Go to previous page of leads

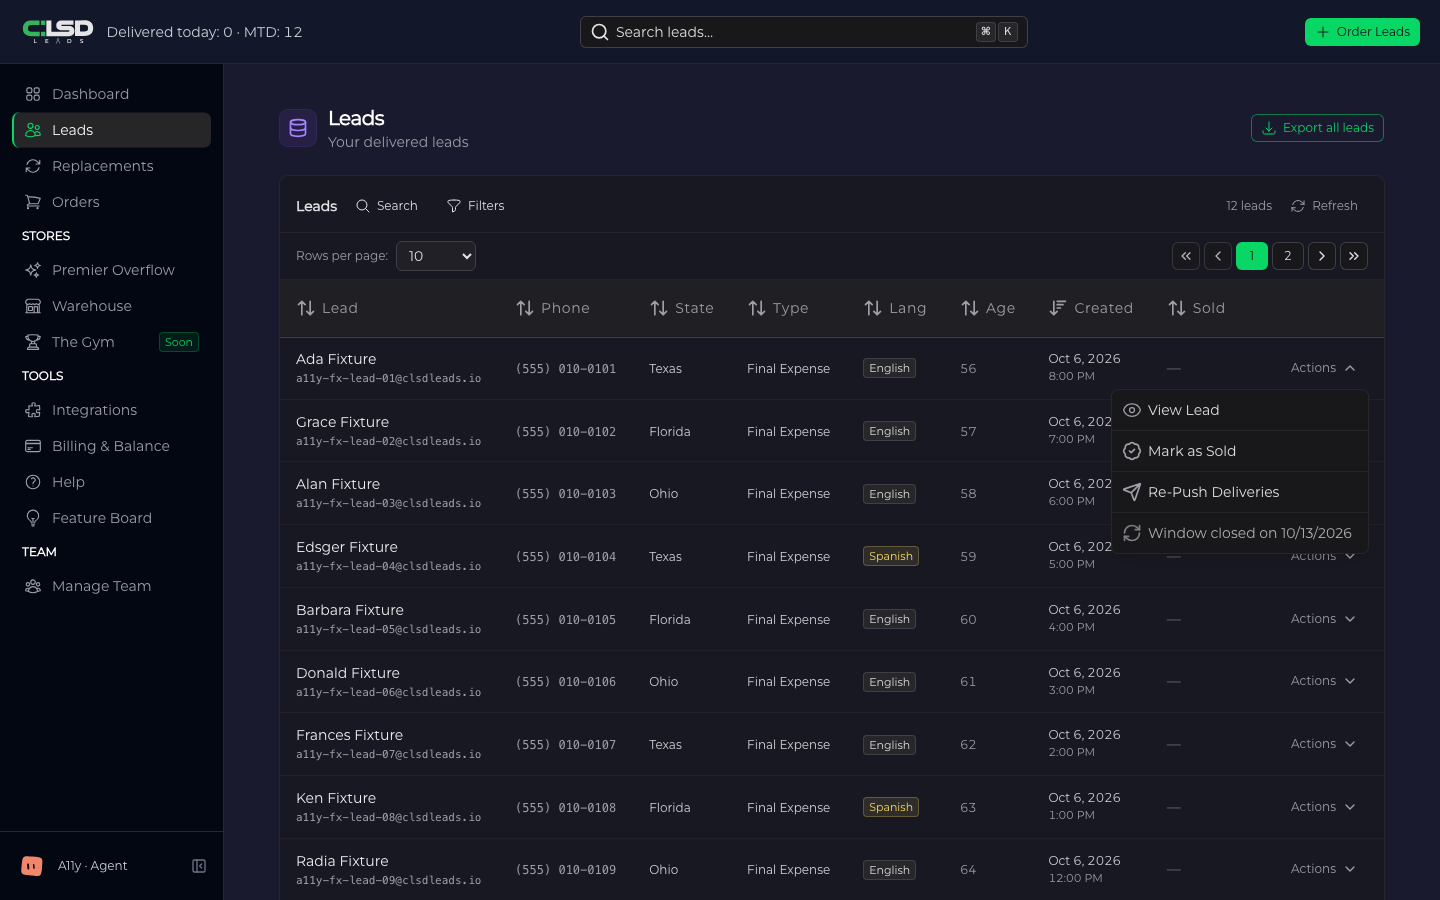[1218, 256]
